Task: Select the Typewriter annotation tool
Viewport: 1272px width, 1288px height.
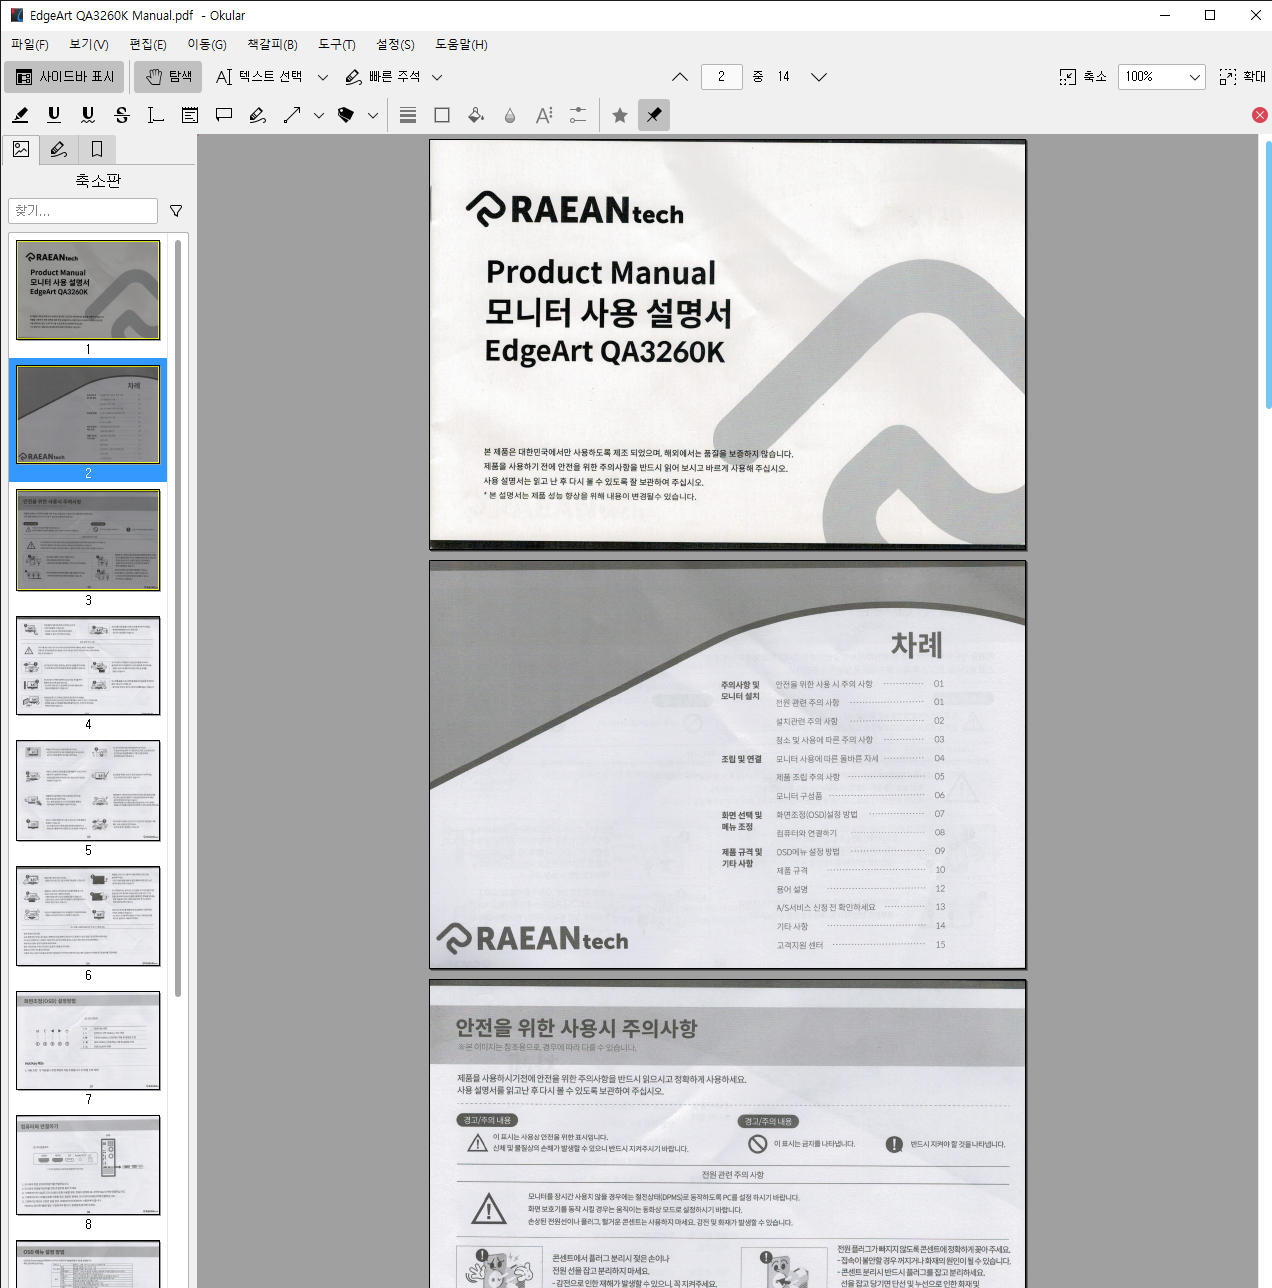Action: pos(156,115)
